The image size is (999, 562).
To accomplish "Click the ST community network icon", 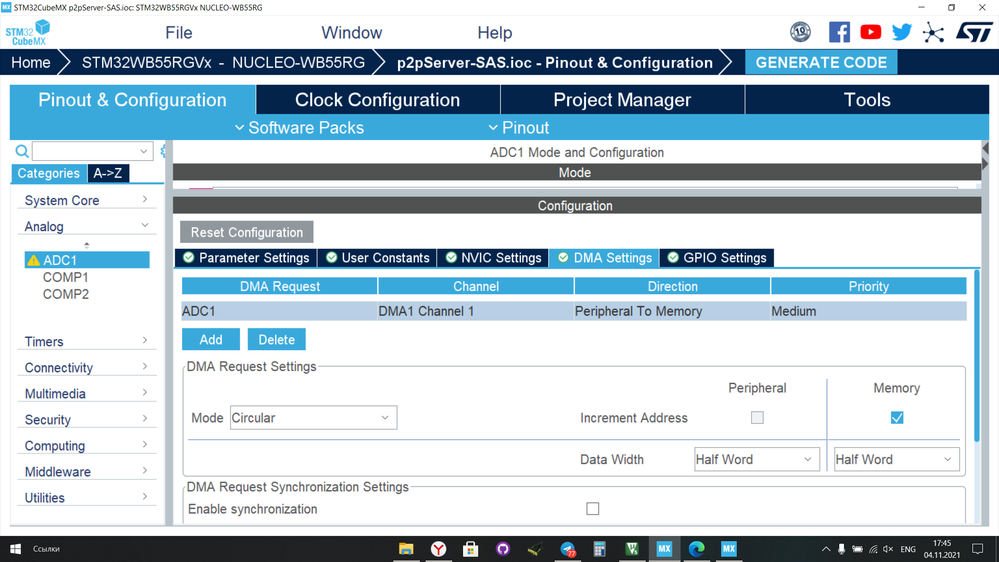I will pos(933,32).
